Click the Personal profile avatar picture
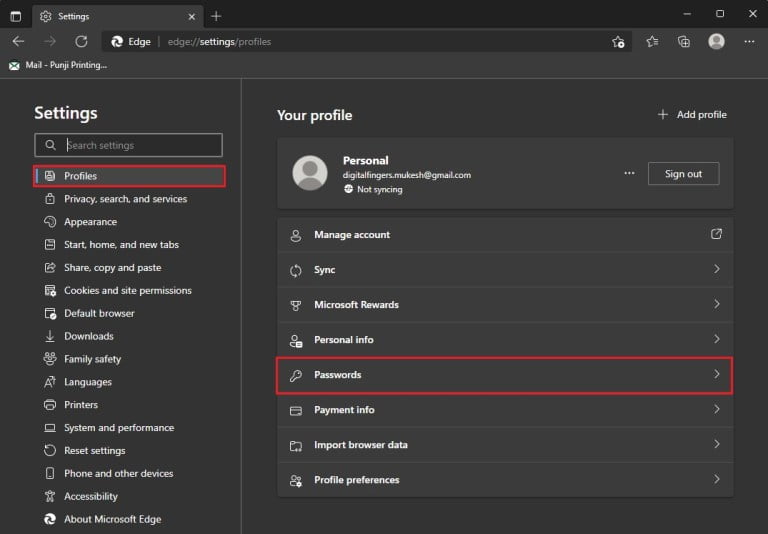The width and height of the screenshot is (768, 534). [x=310, y=173]
